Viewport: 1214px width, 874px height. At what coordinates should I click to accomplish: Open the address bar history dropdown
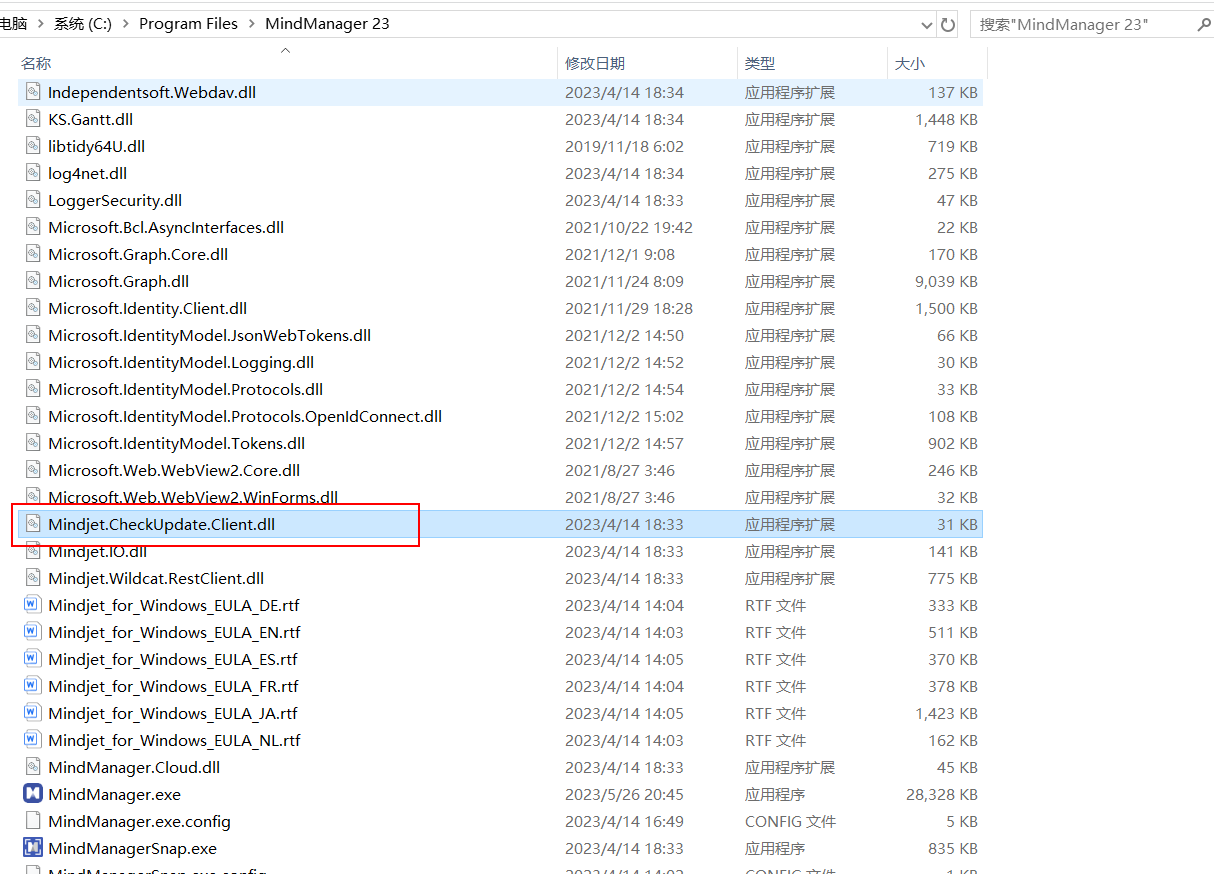(x=926, y=24)
